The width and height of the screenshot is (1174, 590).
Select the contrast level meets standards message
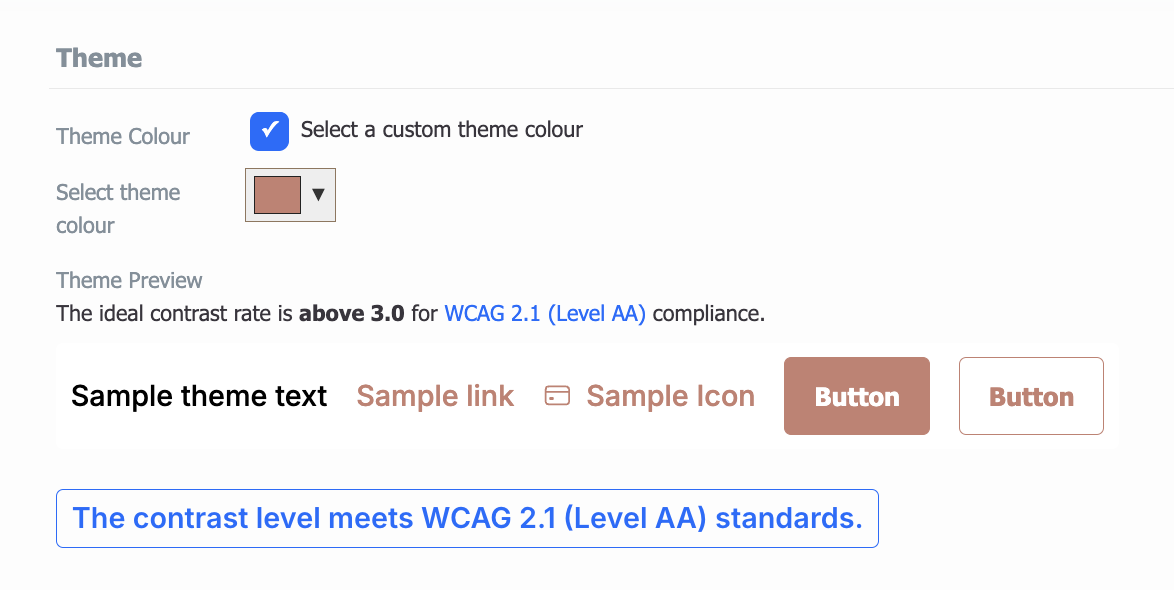[467, 518]
